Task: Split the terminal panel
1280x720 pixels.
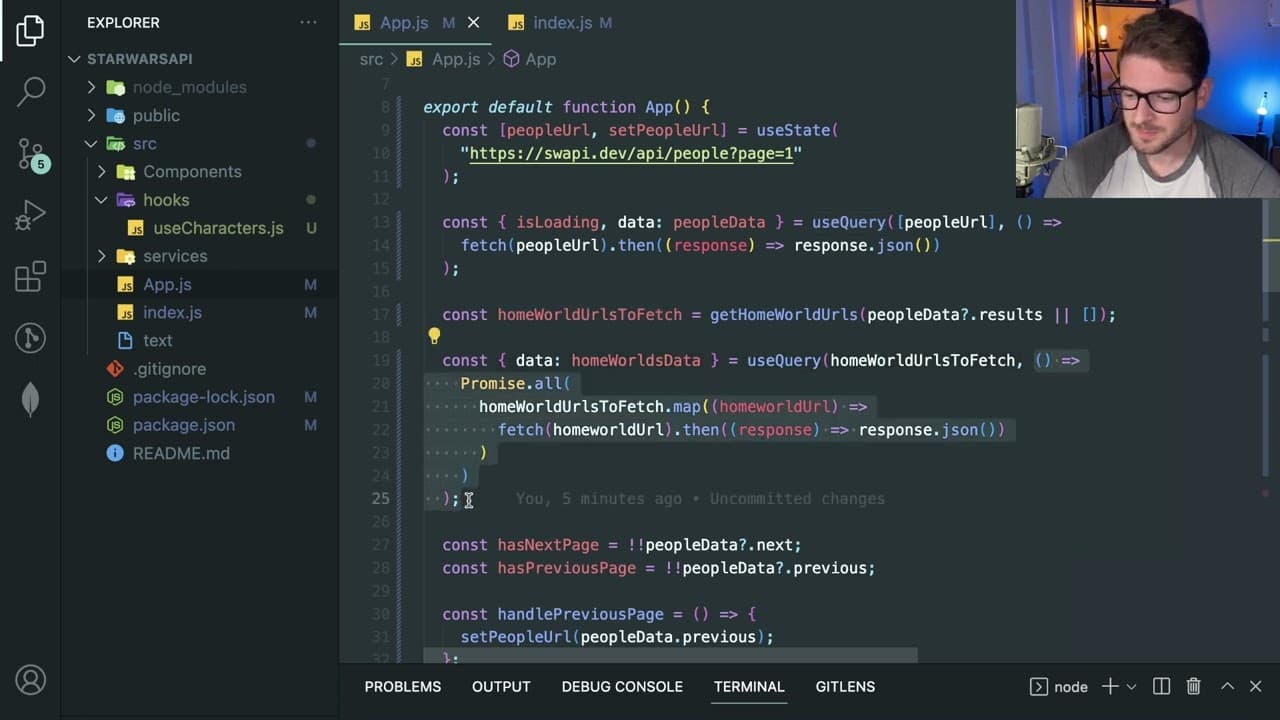Action: [1161, 686]
